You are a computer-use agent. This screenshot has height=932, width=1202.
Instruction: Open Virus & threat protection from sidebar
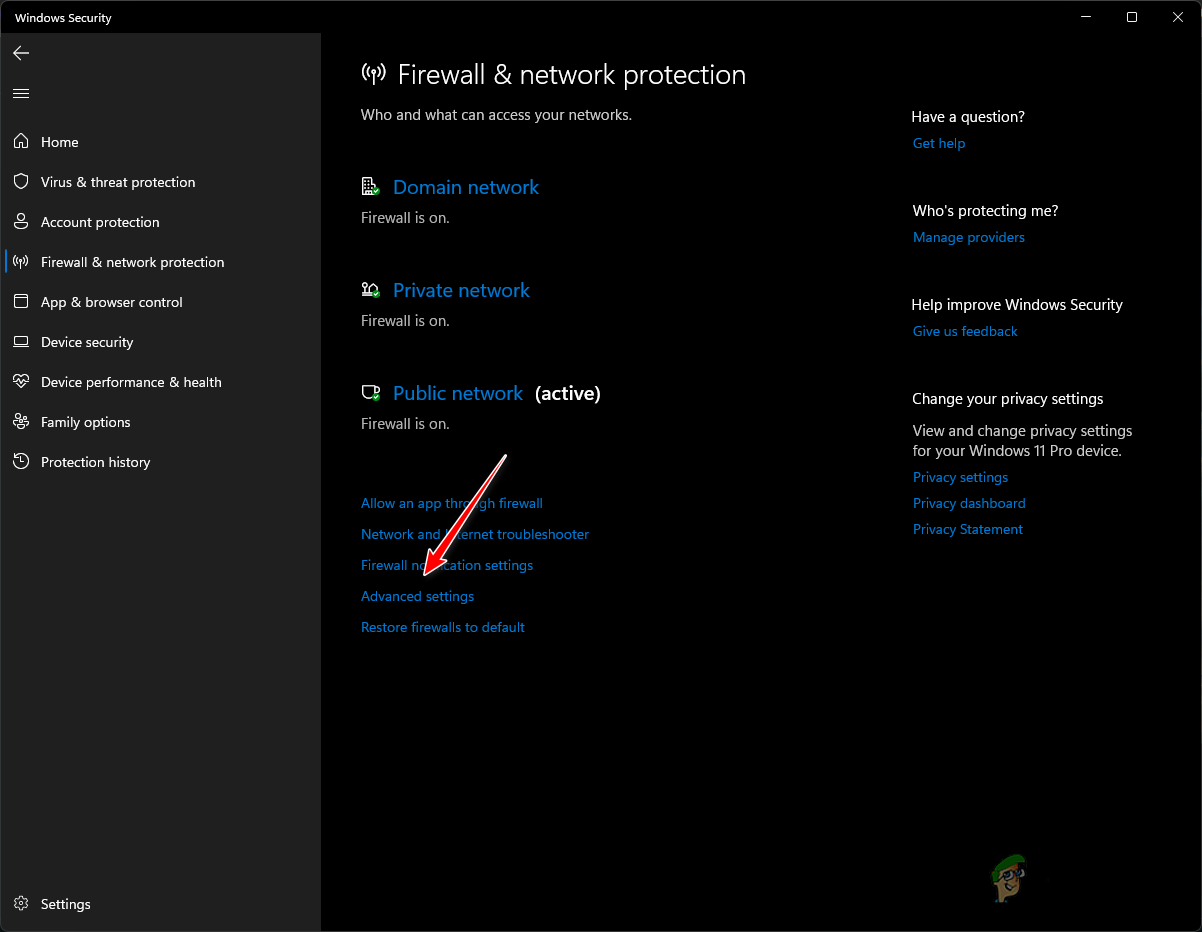(x=117, y=182)
